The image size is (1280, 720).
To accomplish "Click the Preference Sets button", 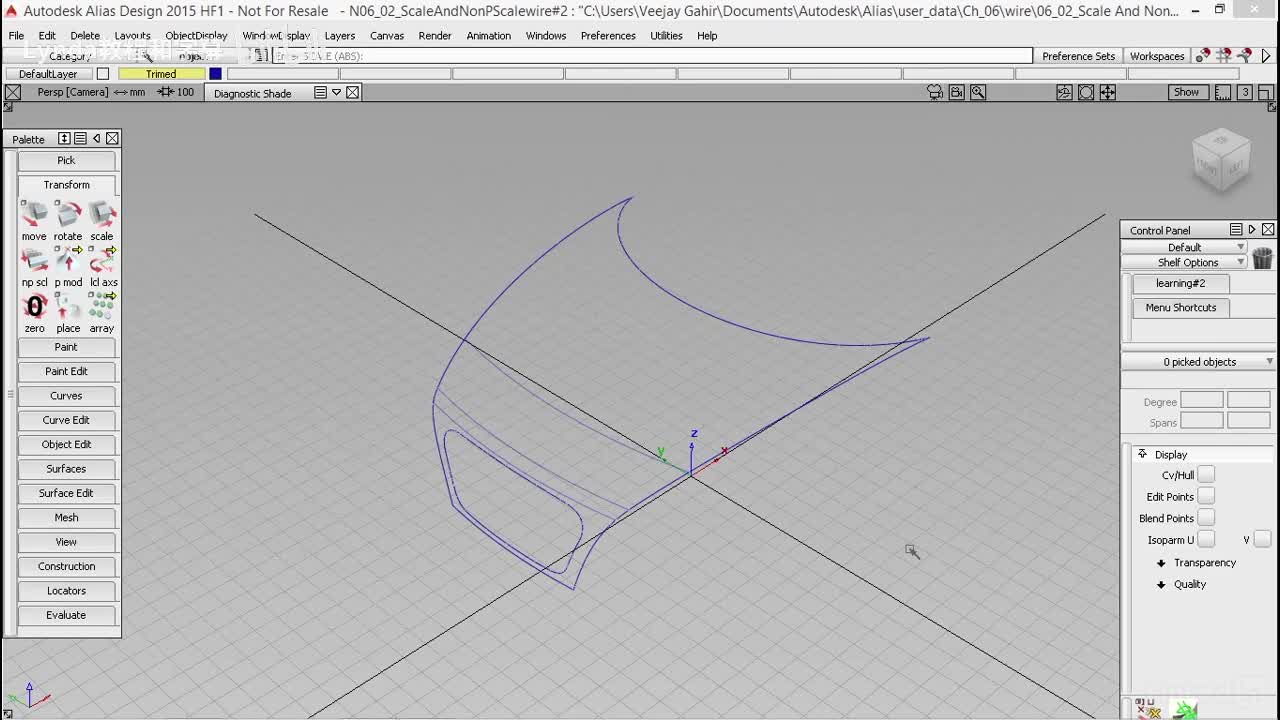I will click(x=1078, y=56).
